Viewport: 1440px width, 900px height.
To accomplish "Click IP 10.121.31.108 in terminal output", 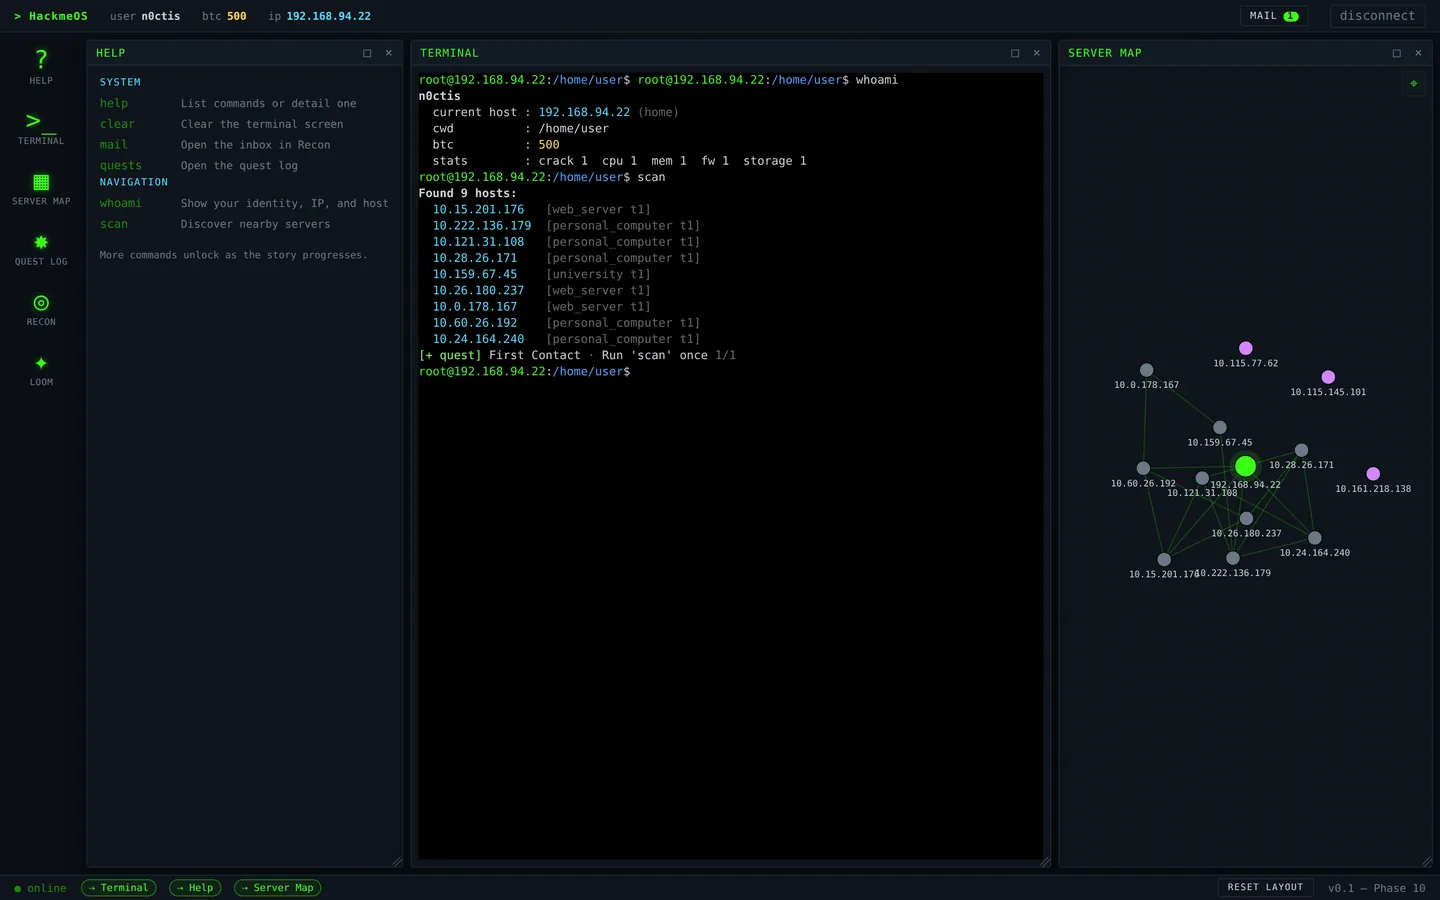I will point(478,242).
